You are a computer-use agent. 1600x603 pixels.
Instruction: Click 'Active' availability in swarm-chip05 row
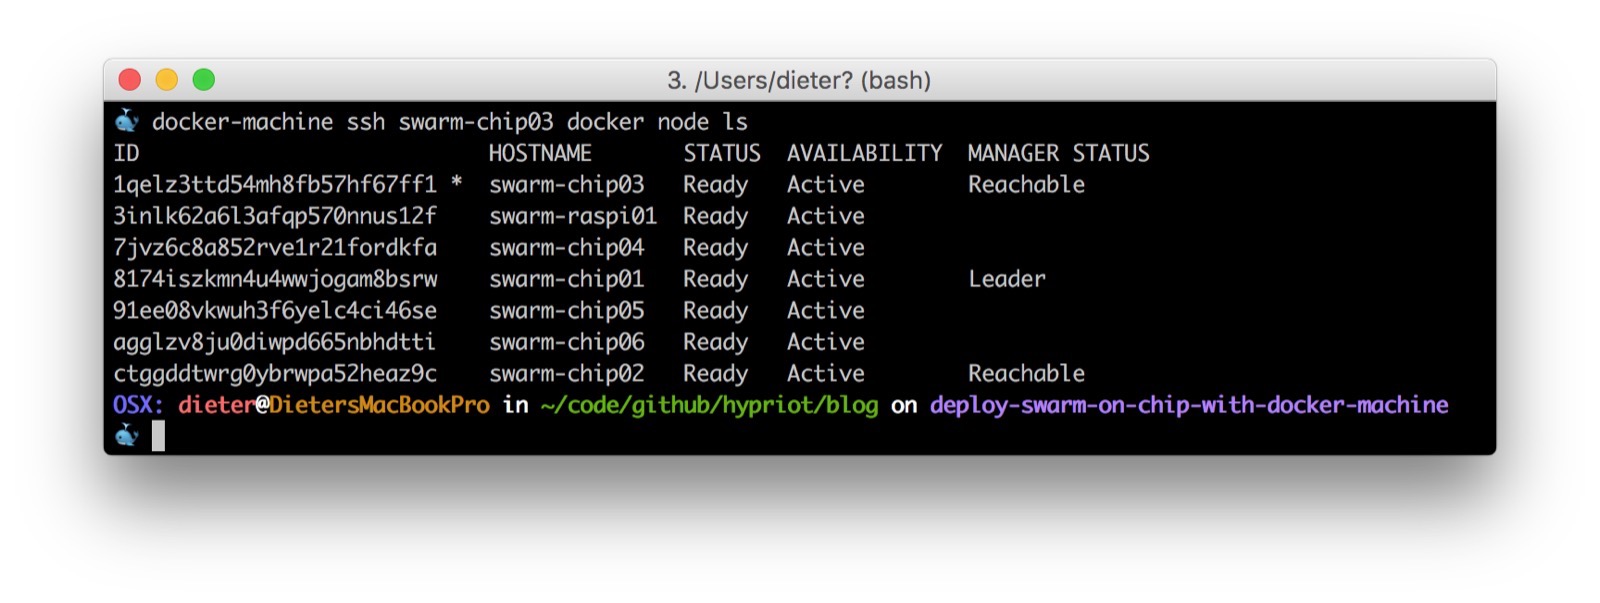(x=826, y=310)
